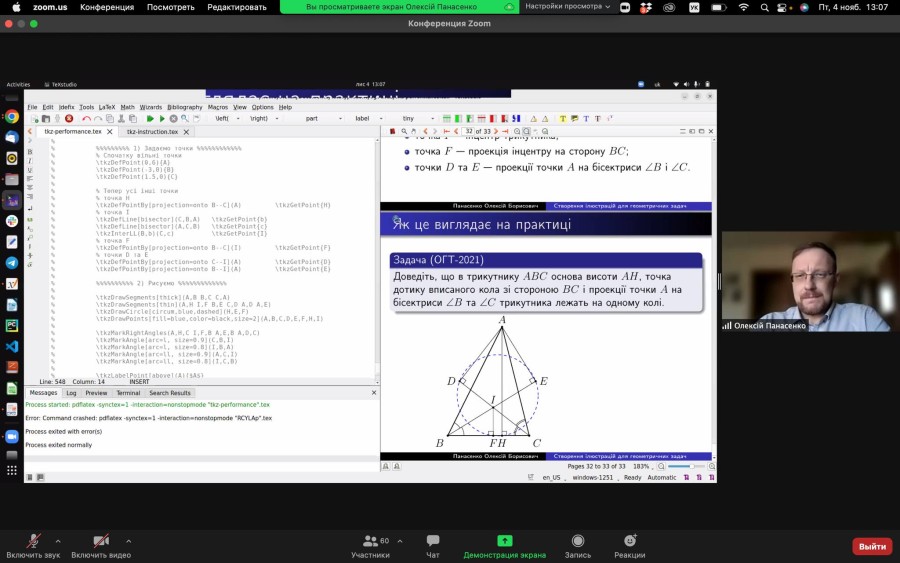Open Конференция menu in macOS menu bar
This screenshot has width=900, height=563.
[107, 7]
